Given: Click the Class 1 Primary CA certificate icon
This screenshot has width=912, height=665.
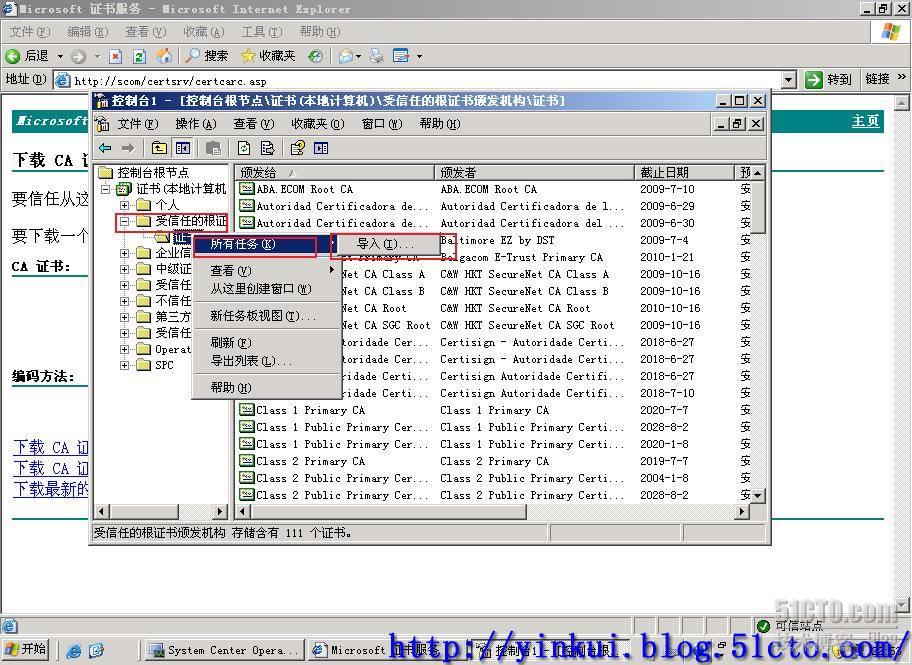Looking at the screenshot, I should point(247,410).
